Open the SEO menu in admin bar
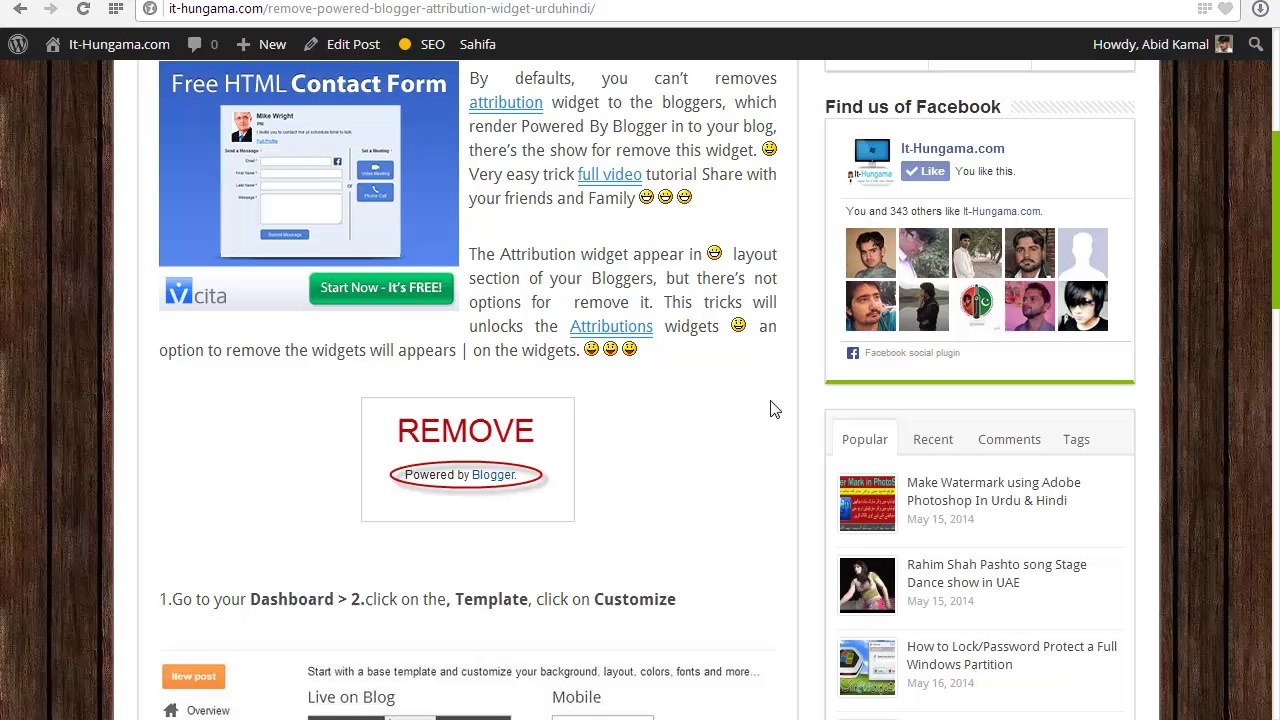The height and width of the screenshot is (720, 1280). pos(421,44)
